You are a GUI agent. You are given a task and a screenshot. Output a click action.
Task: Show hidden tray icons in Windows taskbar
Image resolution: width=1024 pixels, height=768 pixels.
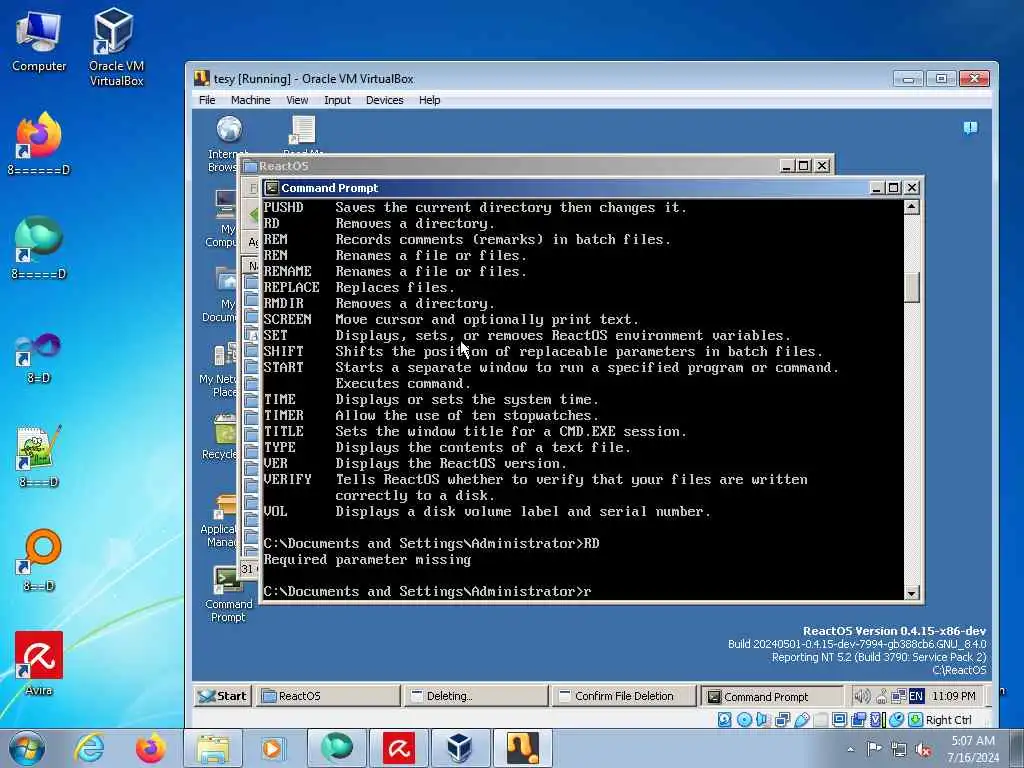850,749
